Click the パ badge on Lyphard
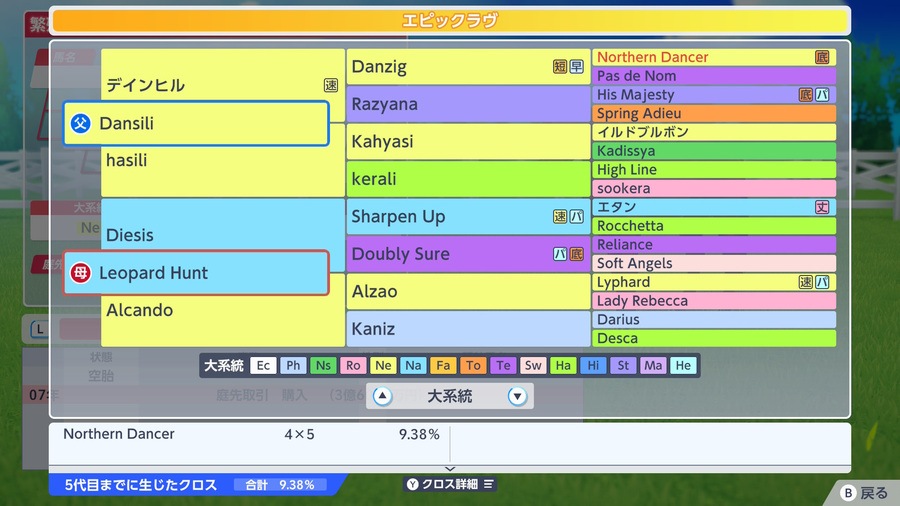 click(x=822, y=282)
